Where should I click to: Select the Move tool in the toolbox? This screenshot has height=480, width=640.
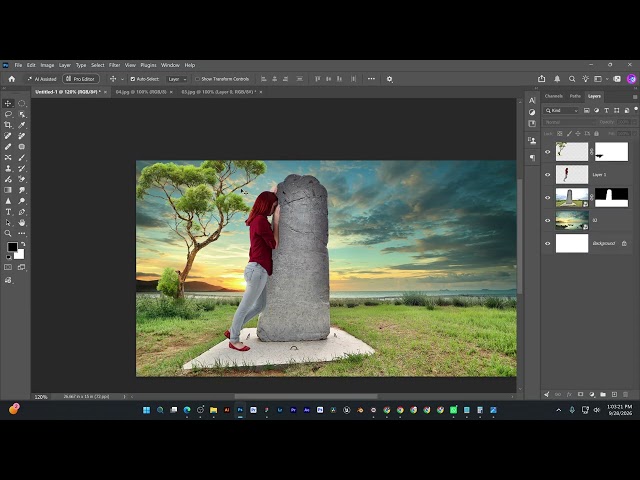8,103
